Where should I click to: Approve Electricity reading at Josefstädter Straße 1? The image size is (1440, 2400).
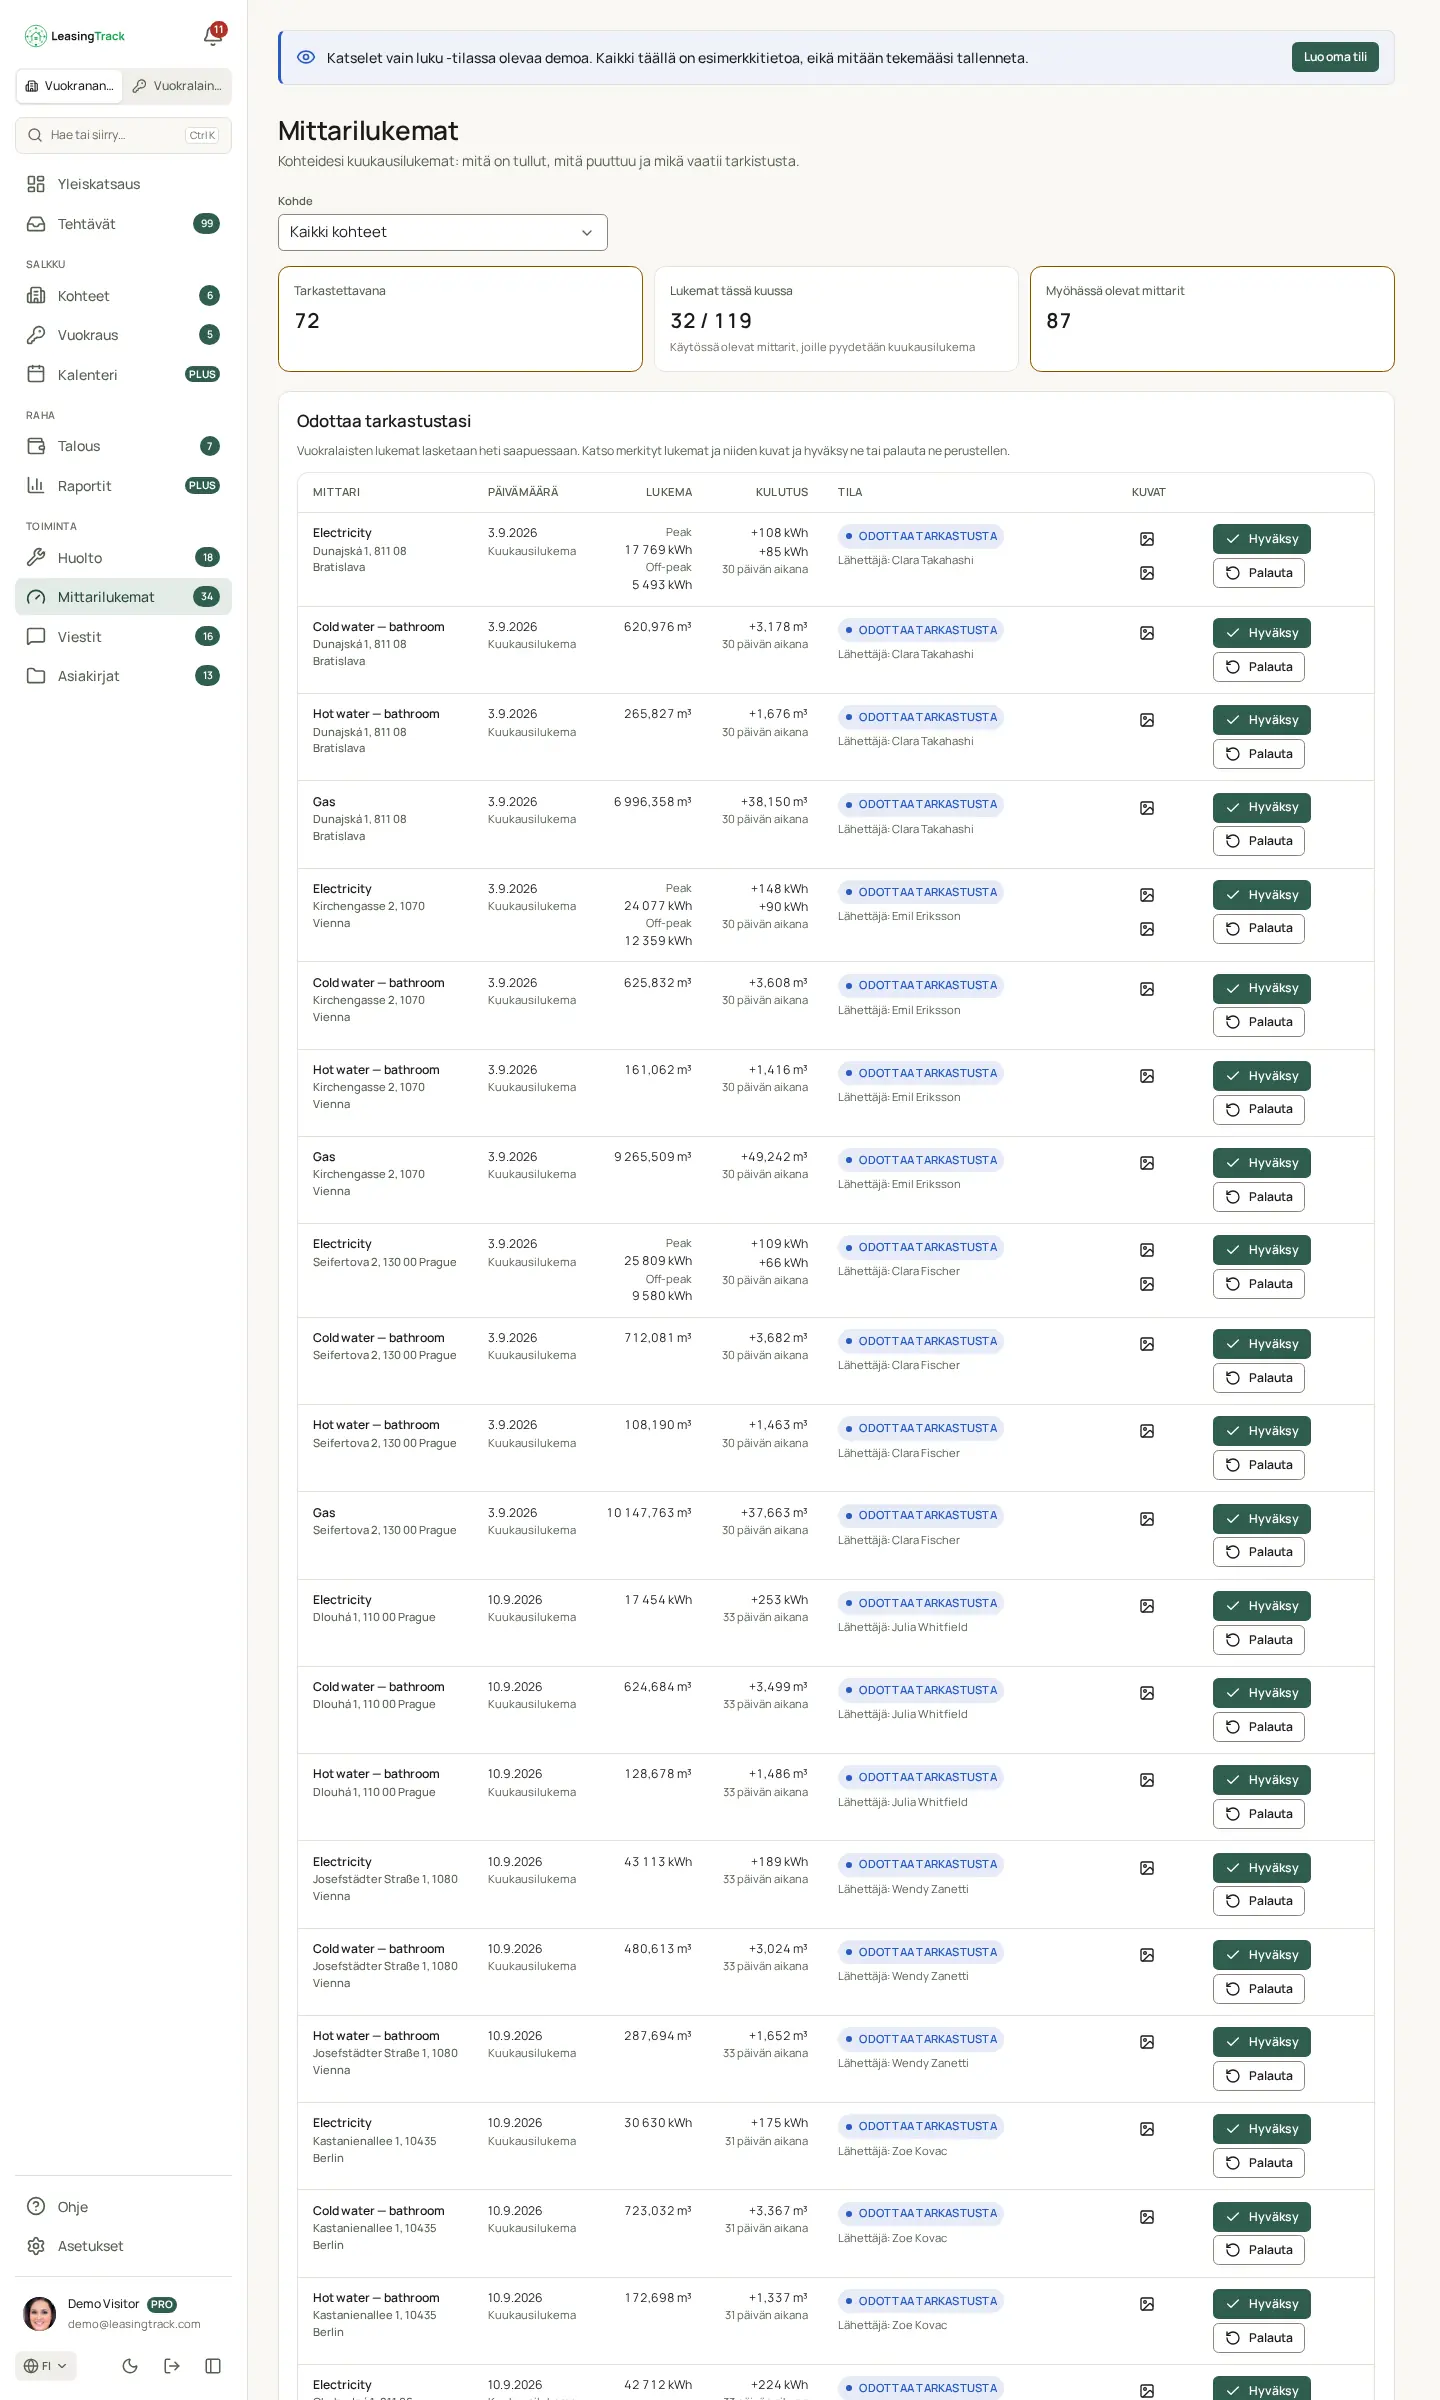pyautogui.click(x=1261, y=1868)
